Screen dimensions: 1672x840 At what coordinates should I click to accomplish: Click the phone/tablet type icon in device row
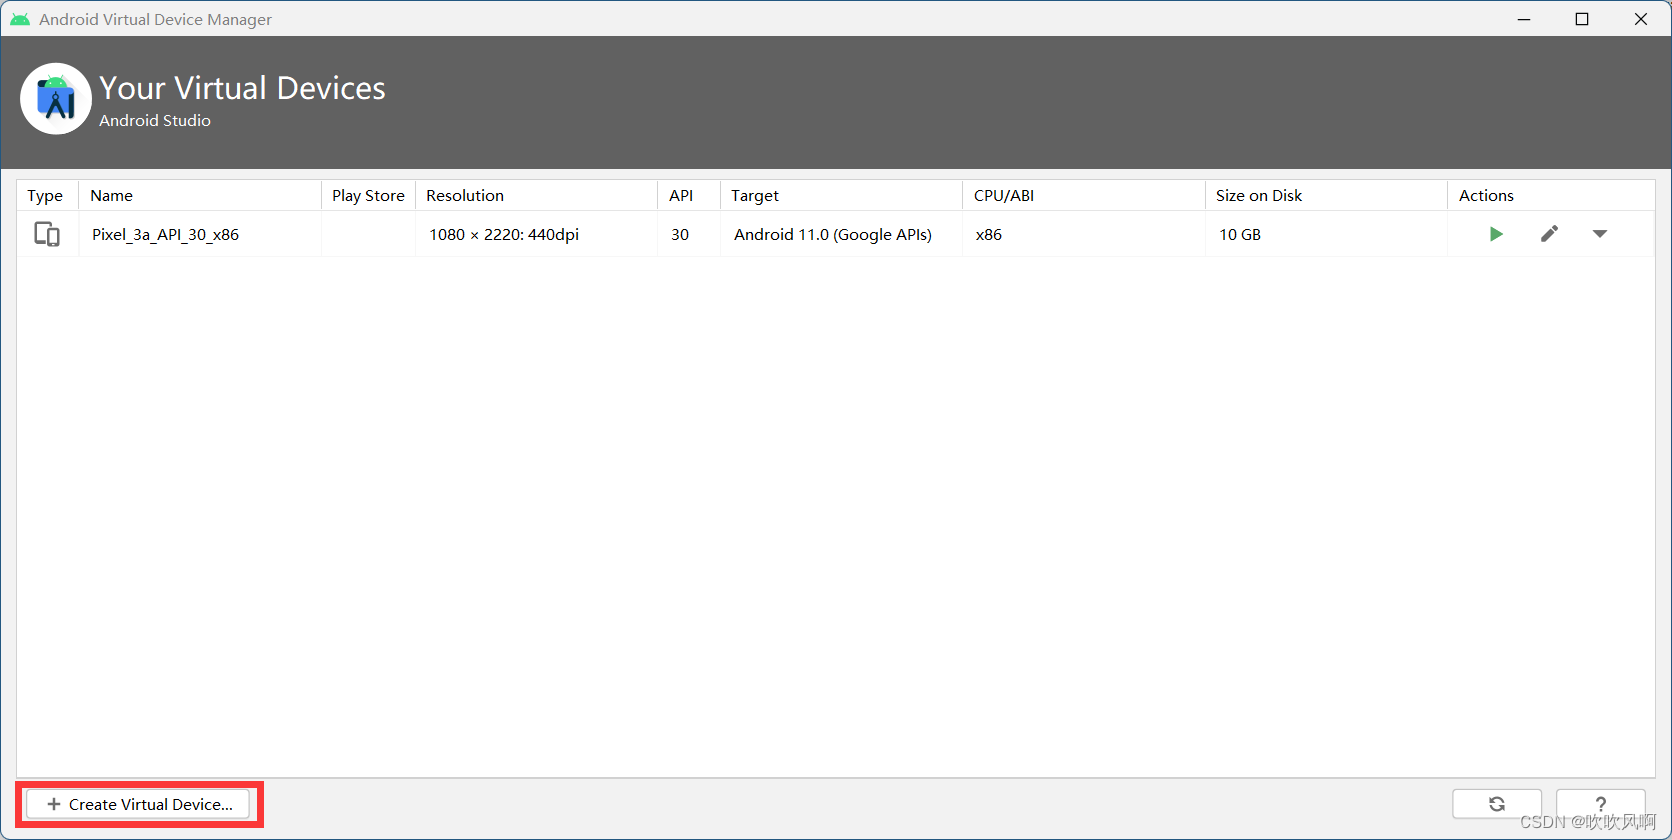pyautogui.click(x=47, y=234)
